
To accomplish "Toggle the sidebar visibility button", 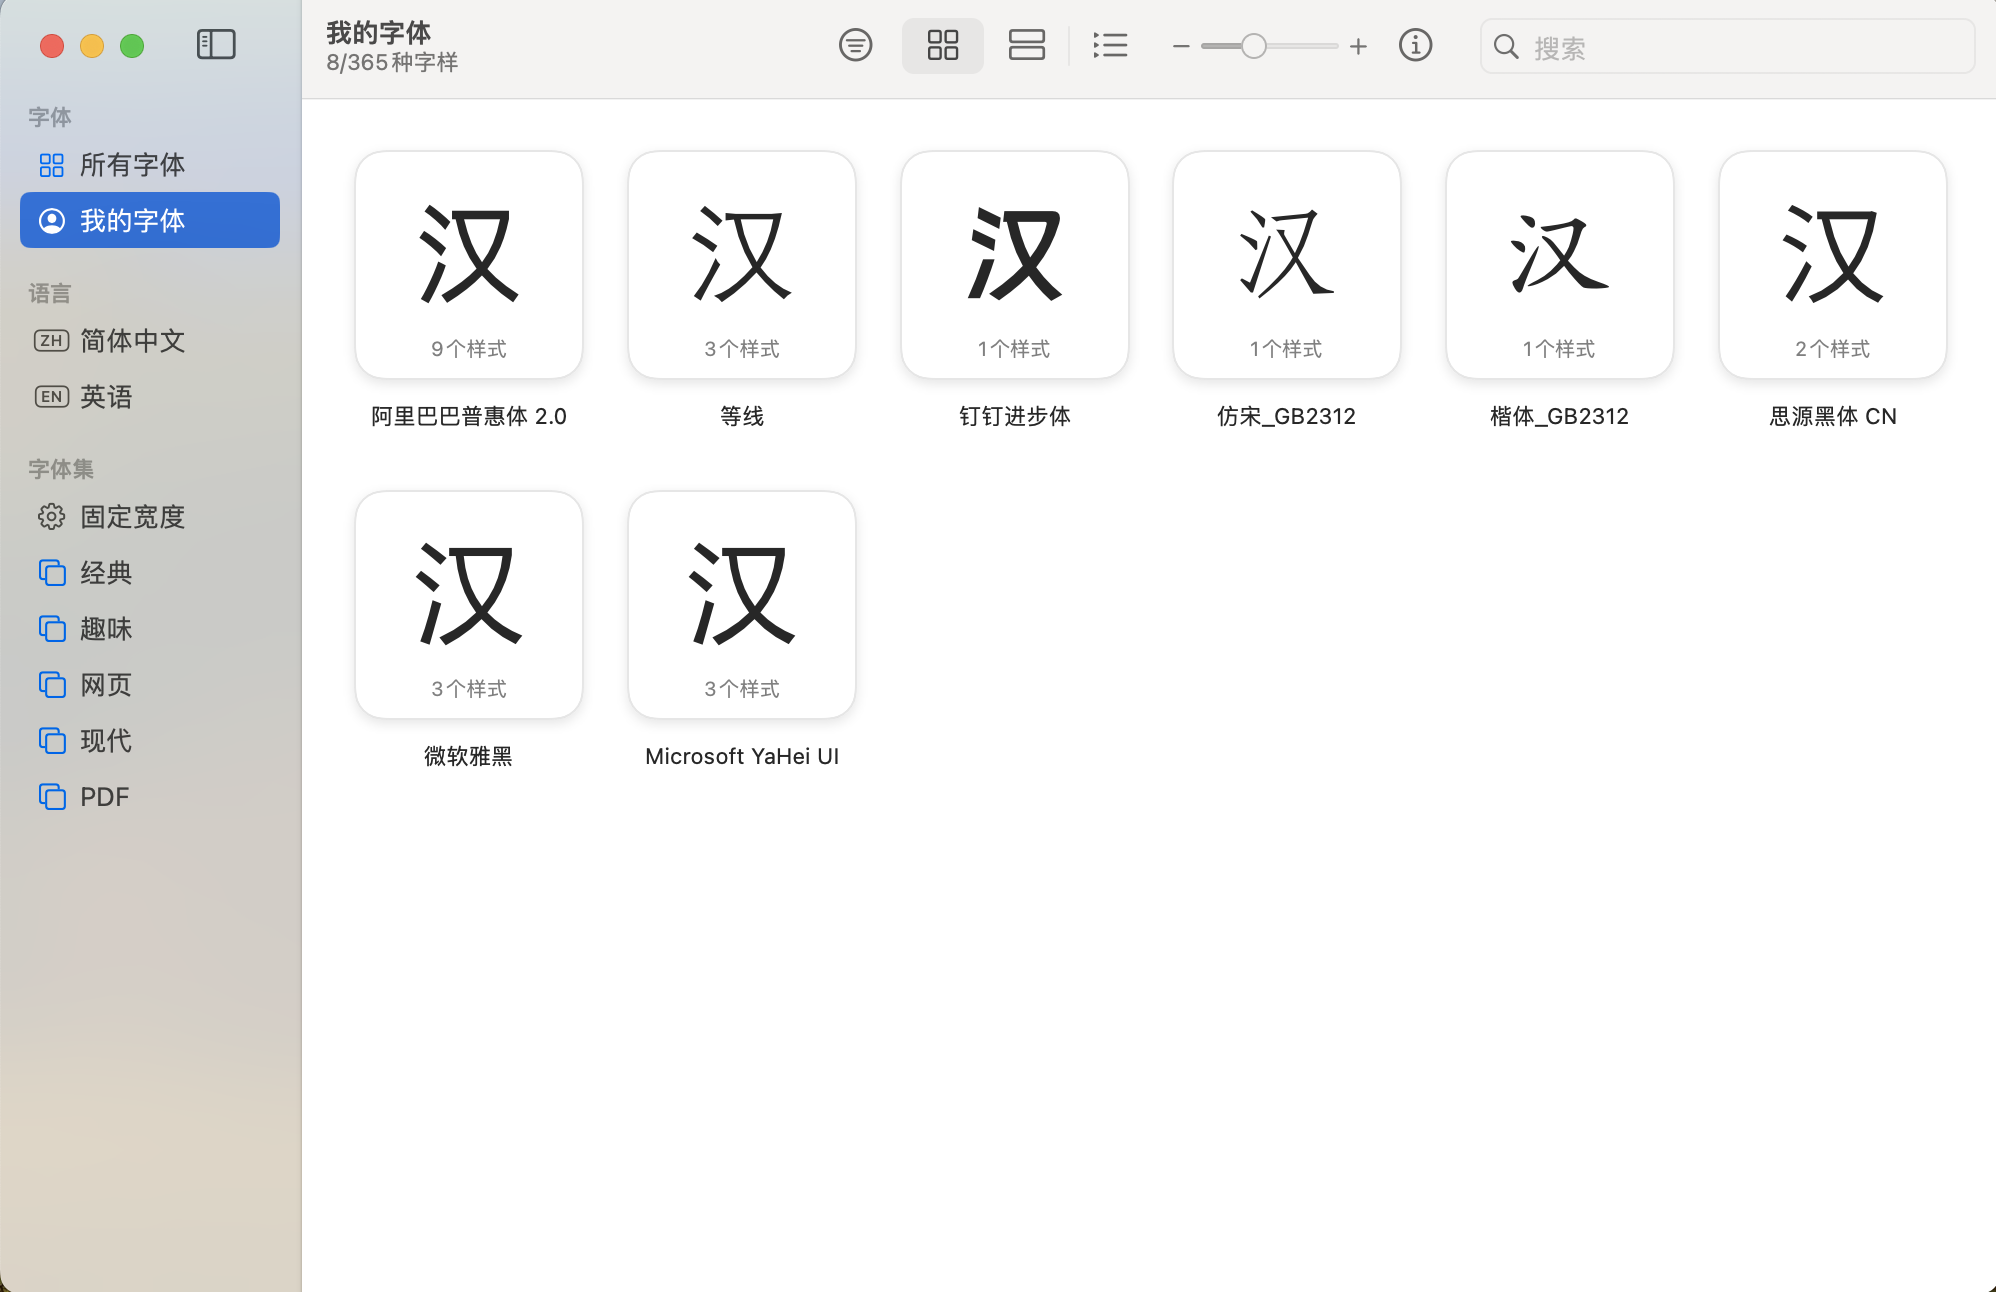I will [x=216, y=45].
